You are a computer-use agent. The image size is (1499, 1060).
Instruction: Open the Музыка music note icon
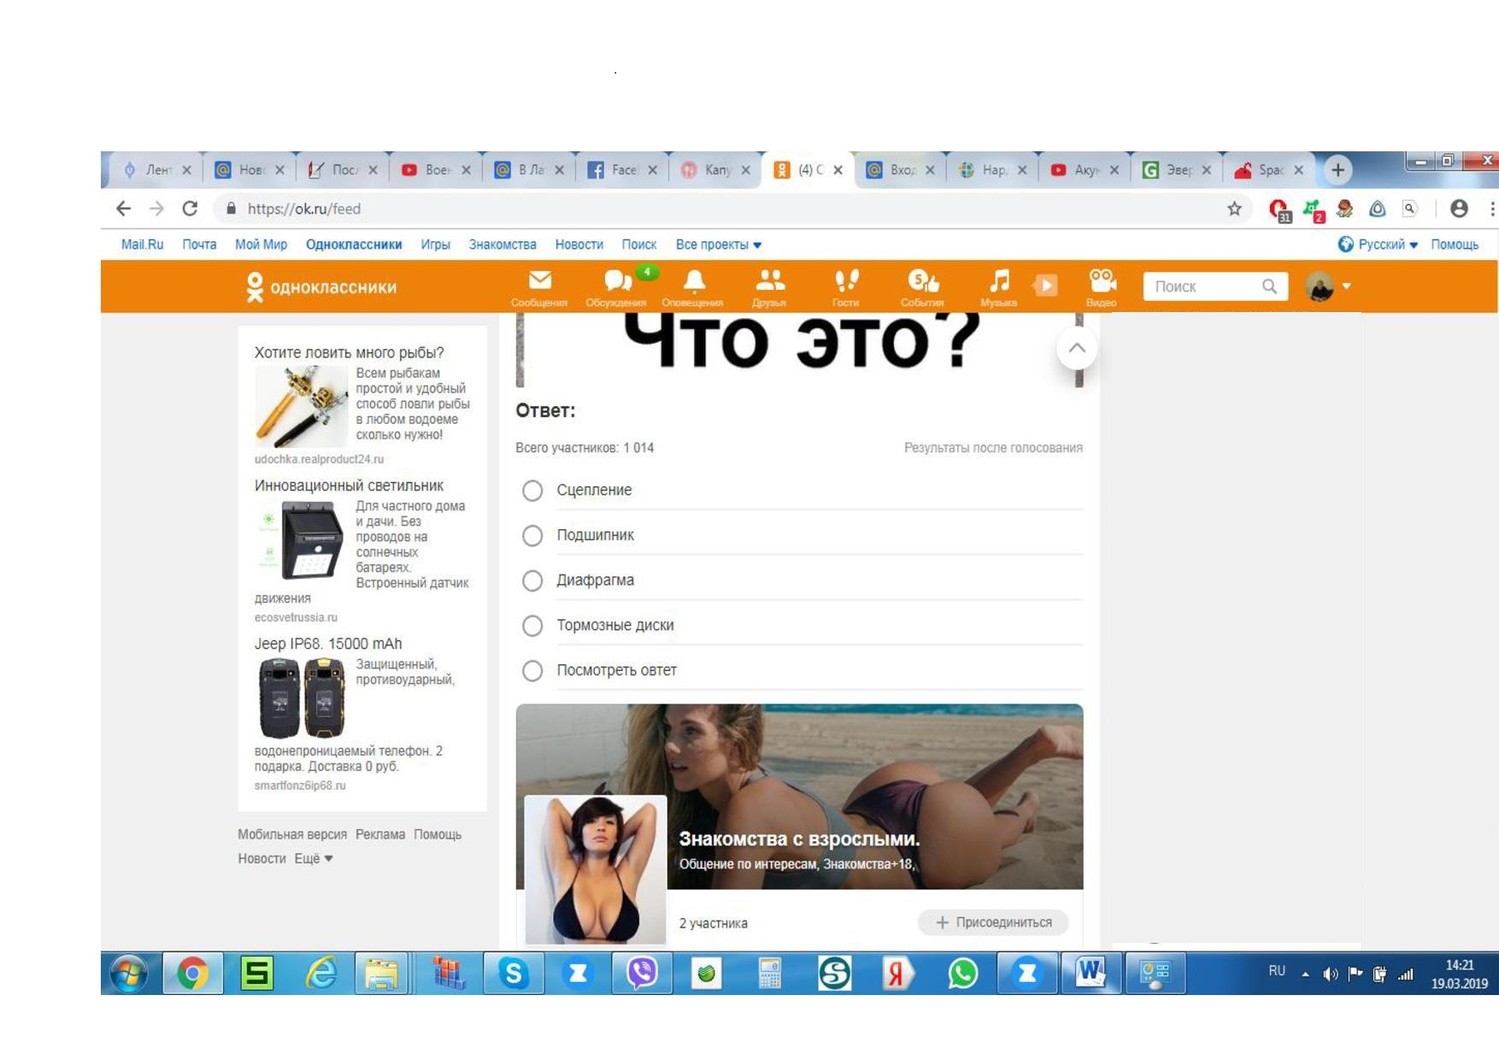999,287
